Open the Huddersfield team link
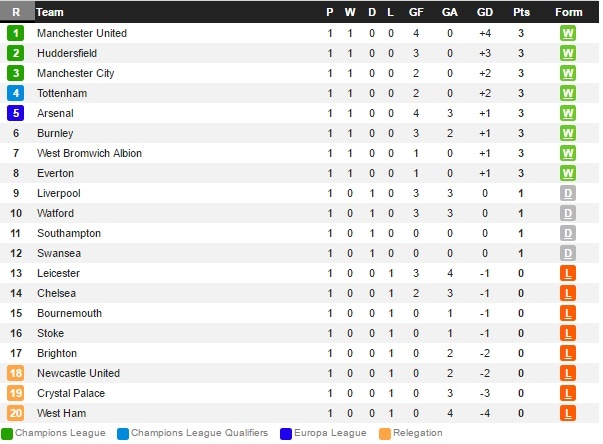 click(x=67, y=53)
